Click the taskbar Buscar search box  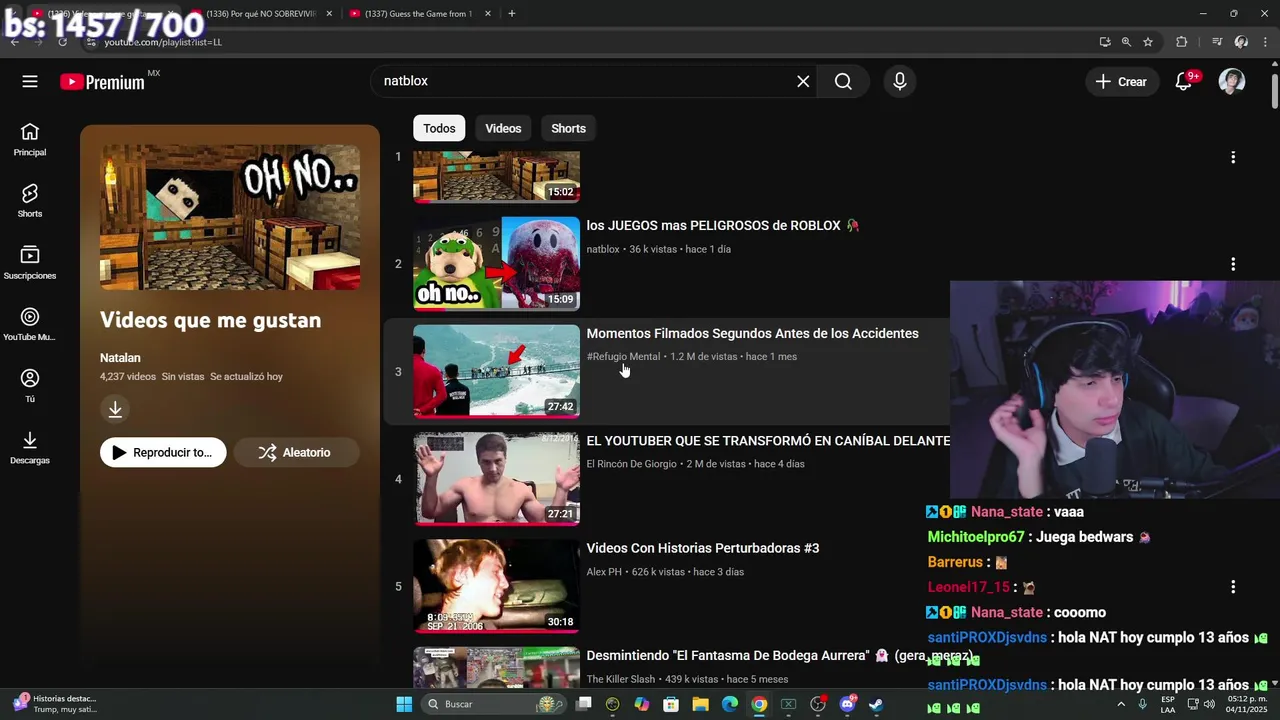[492, 704]
